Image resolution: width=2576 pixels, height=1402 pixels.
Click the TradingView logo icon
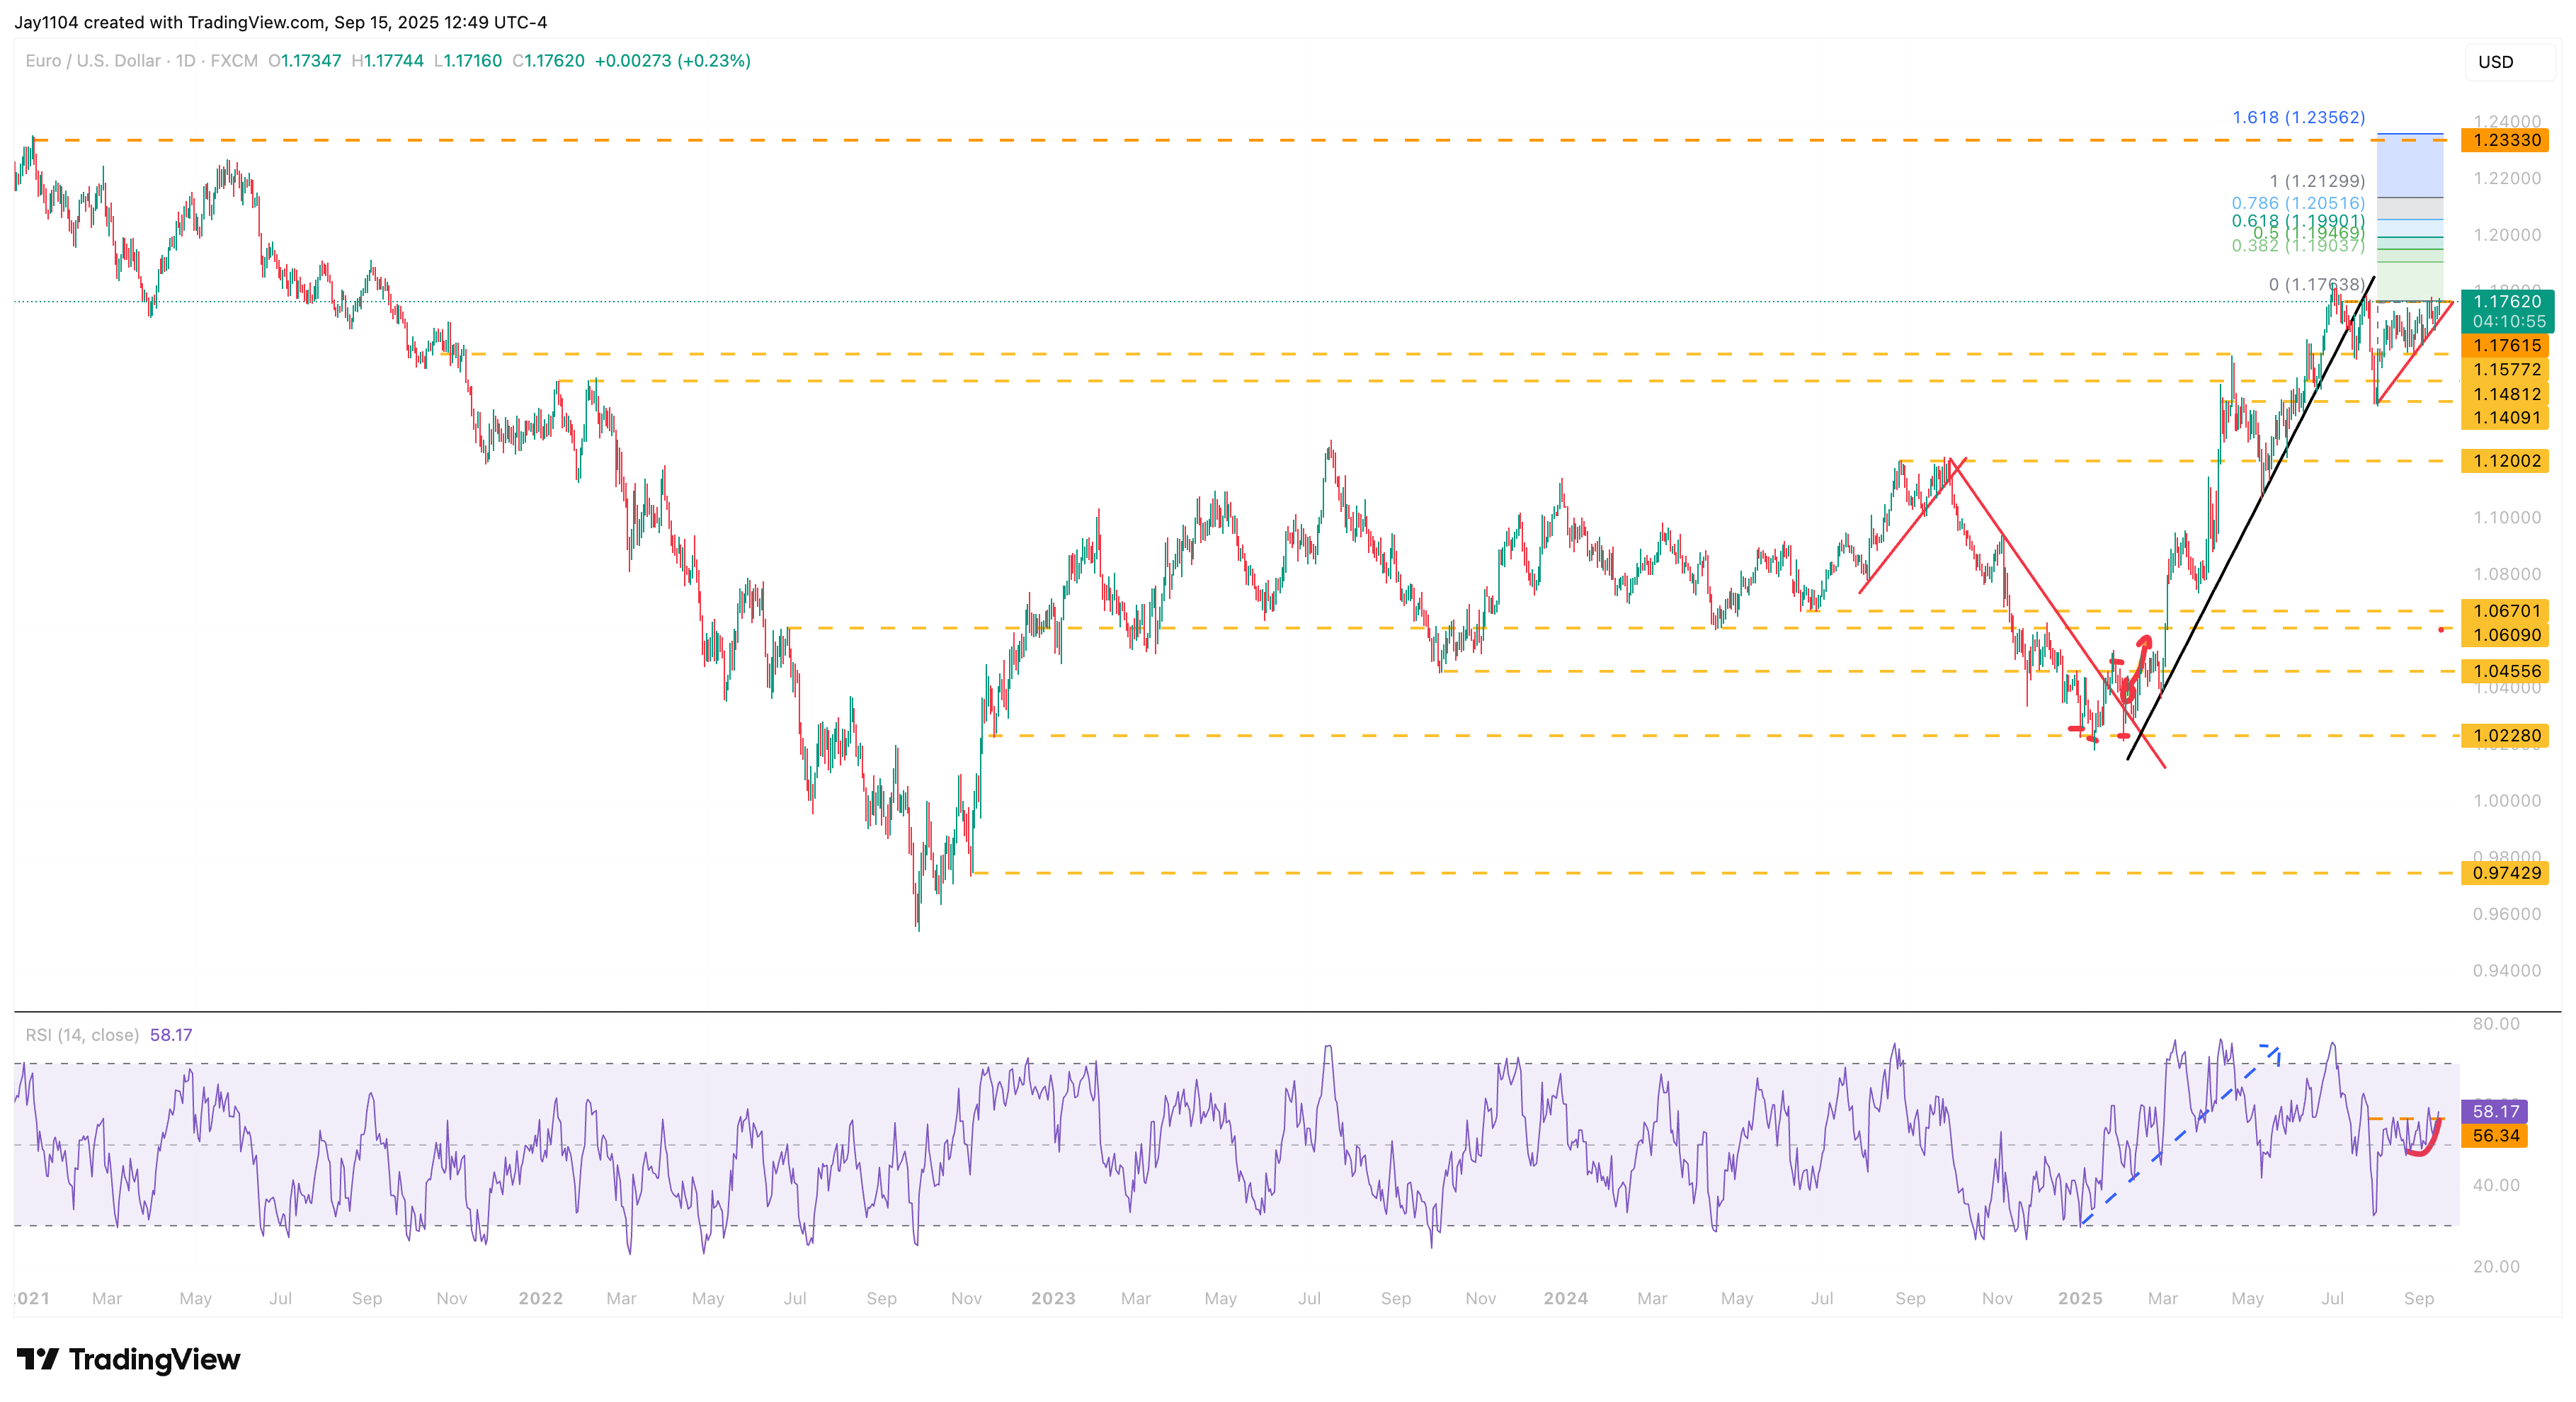point(38,1359)
